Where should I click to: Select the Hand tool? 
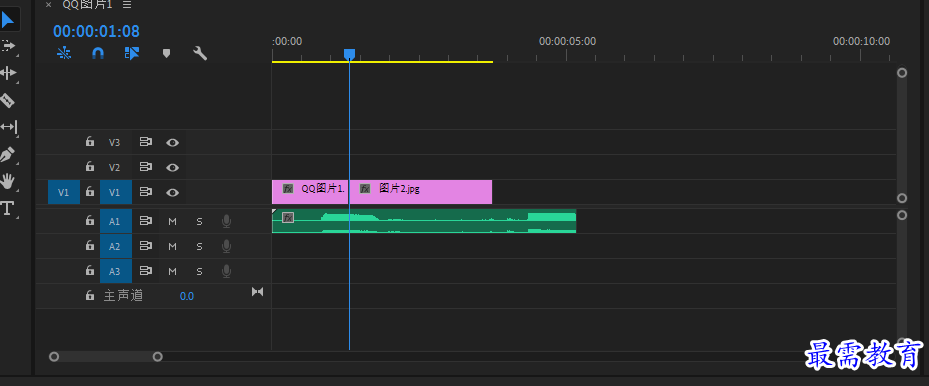[8, 181]
